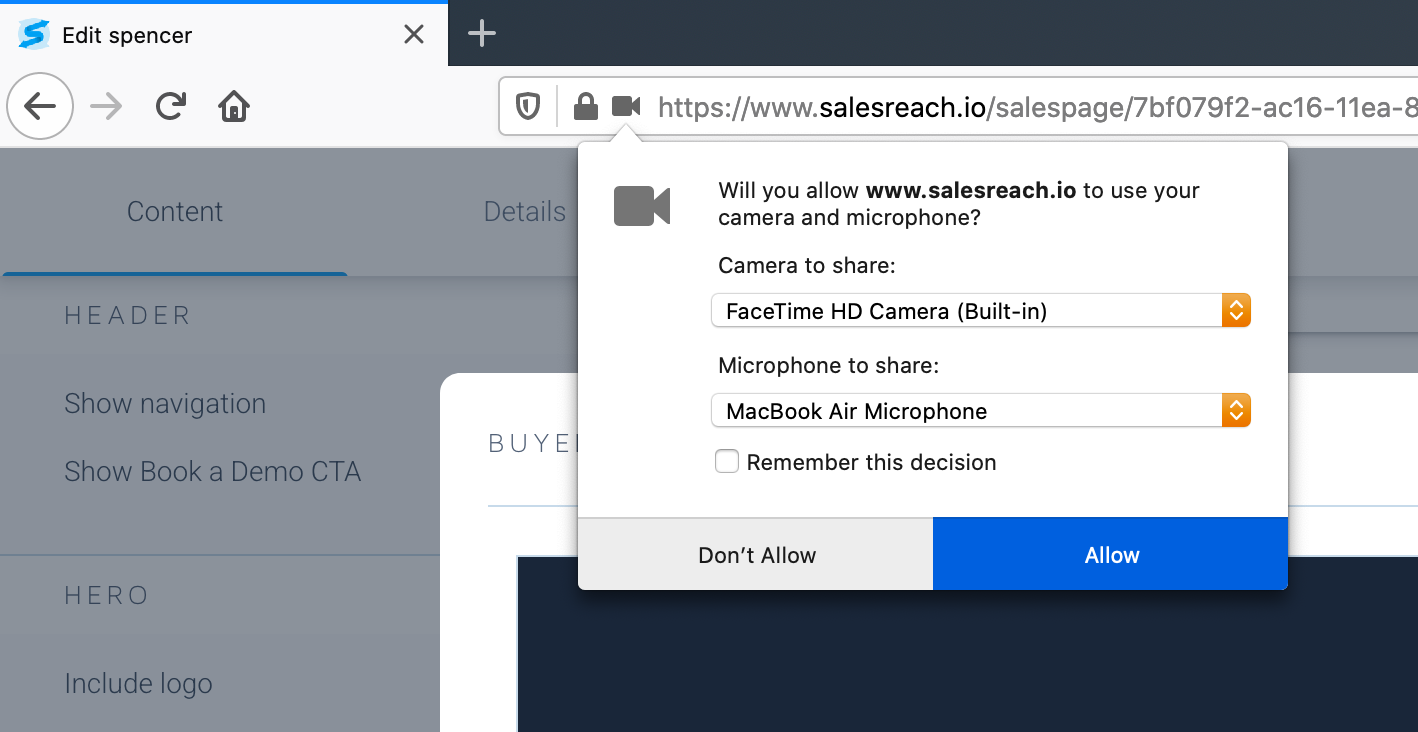Open the tracking protection shield icon
This screenshot has height=732, width=1418.
[x=529, y=107]
